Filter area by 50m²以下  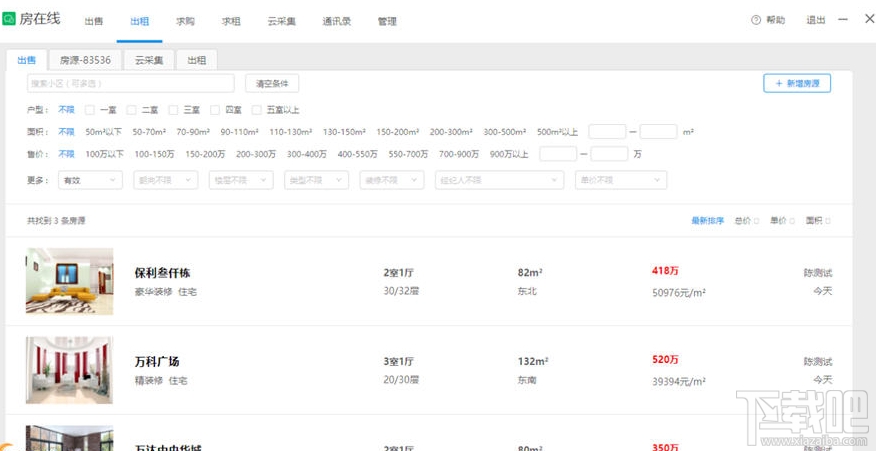coord(103,132)
